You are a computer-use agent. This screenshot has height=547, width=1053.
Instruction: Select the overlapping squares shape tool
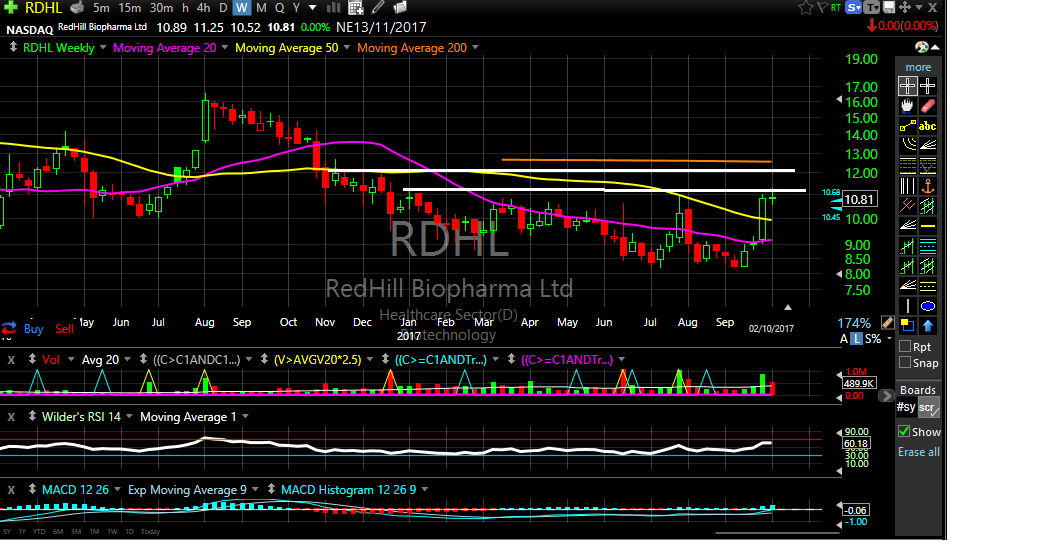907,326
